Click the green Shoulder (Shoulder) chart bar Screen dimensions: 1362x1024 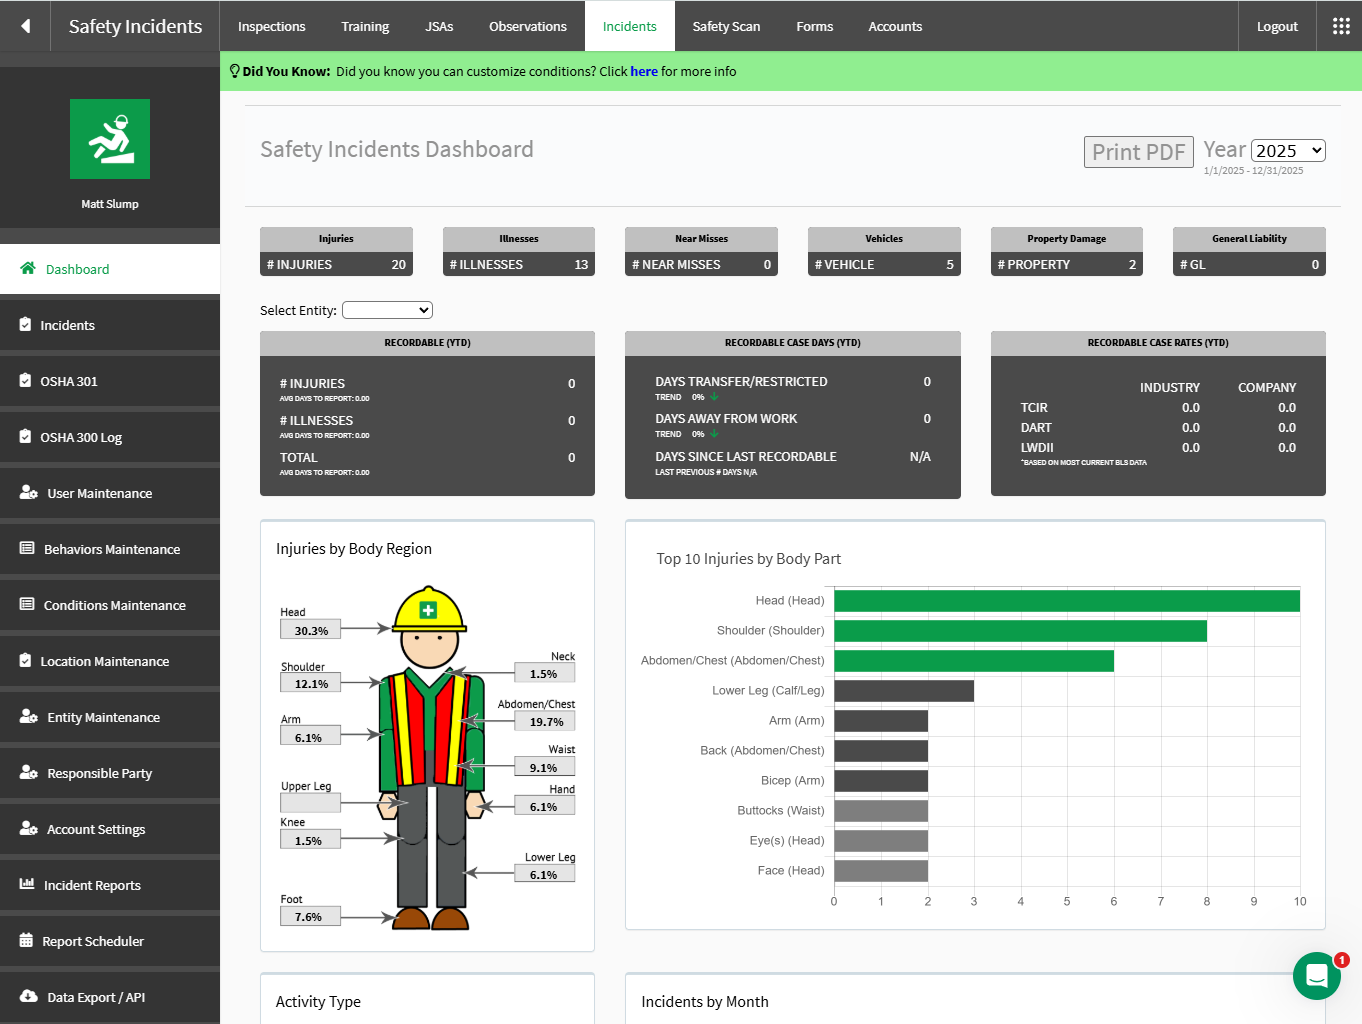[1020, 631]
